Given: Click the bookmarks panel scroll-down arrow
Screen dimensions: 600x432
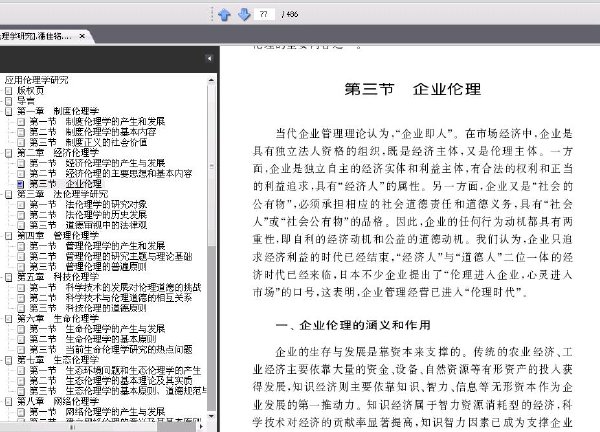Looking at the screenshot, I should [211, 416].
